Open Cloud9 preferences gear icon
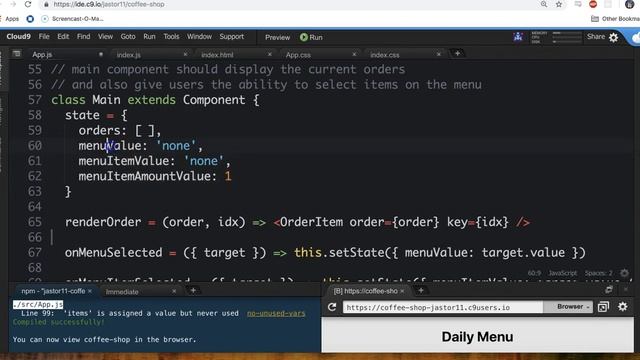Image resolution: width=640 pixels, height=360 pixels. coord(613,38)
